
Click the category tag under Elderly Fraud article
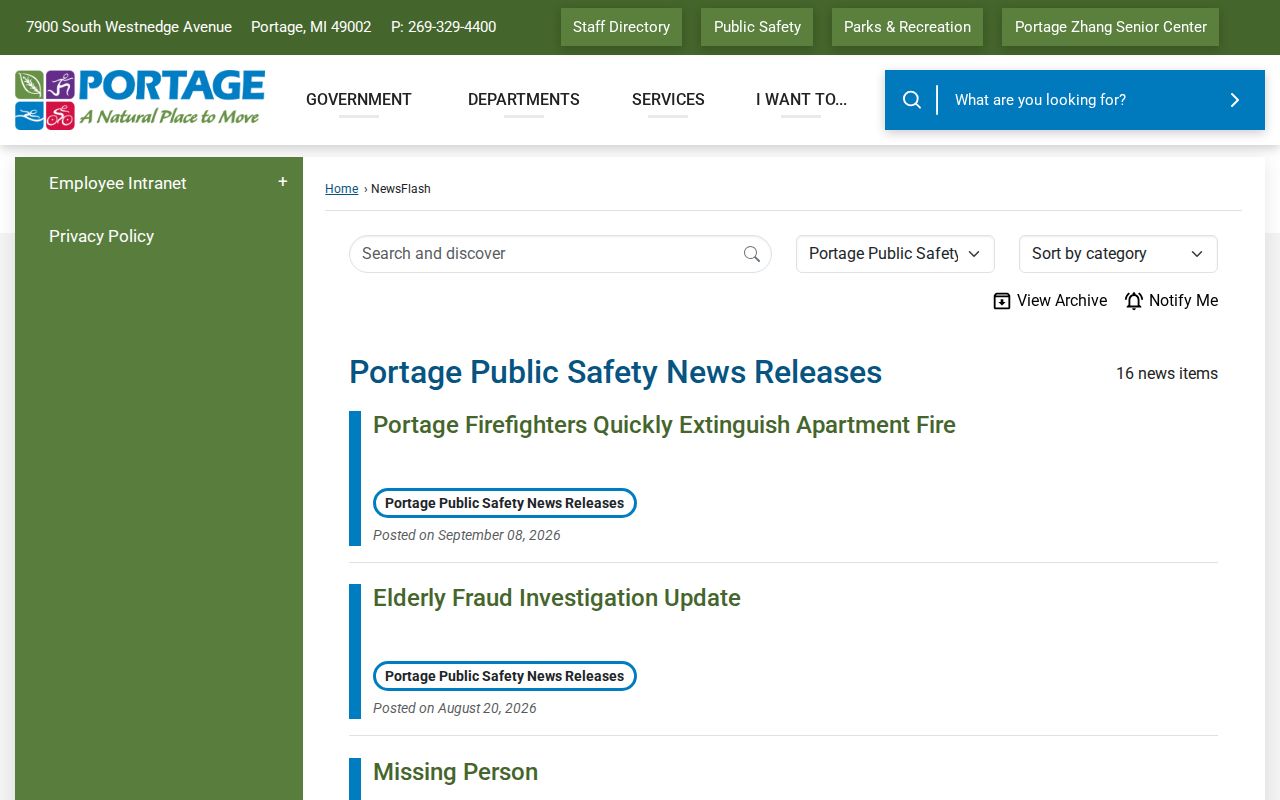(504, 676)
